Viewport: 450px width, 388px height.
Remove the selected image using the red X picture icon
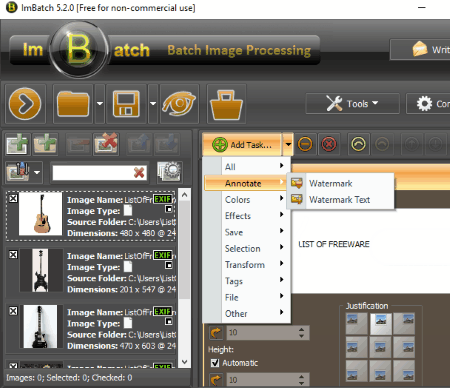click(x=106, y=144)
